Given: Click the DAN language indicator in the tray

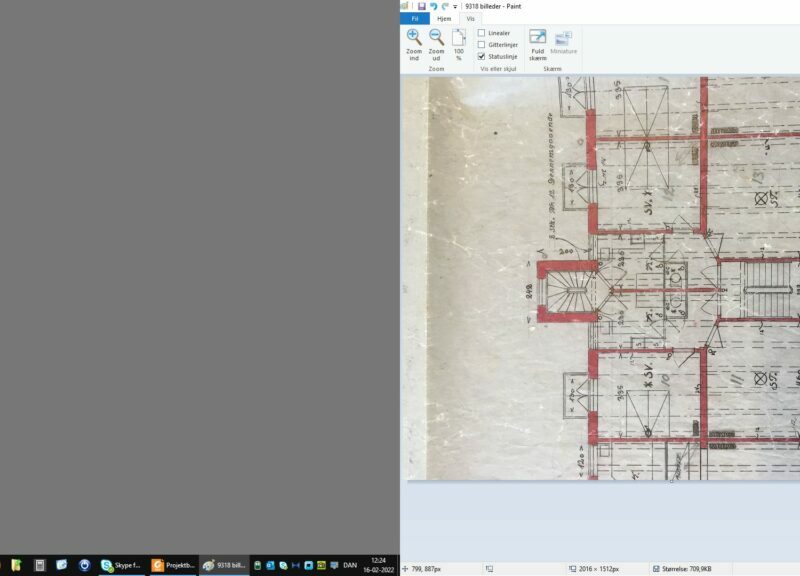Looking at the screenshot, I should point(350,565).
